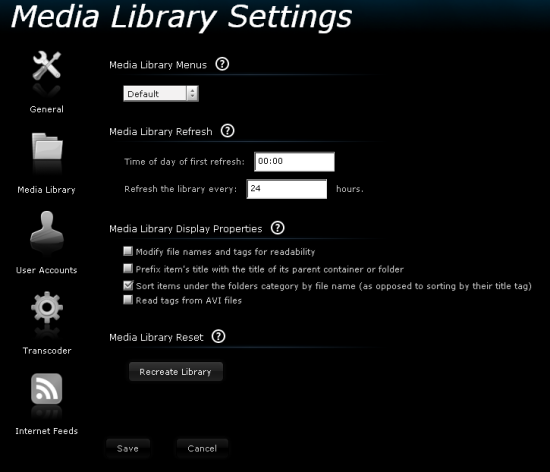Select the Transcoder label in sidebar
Viewport: 550px width, 472px height.
click(47, 351)
